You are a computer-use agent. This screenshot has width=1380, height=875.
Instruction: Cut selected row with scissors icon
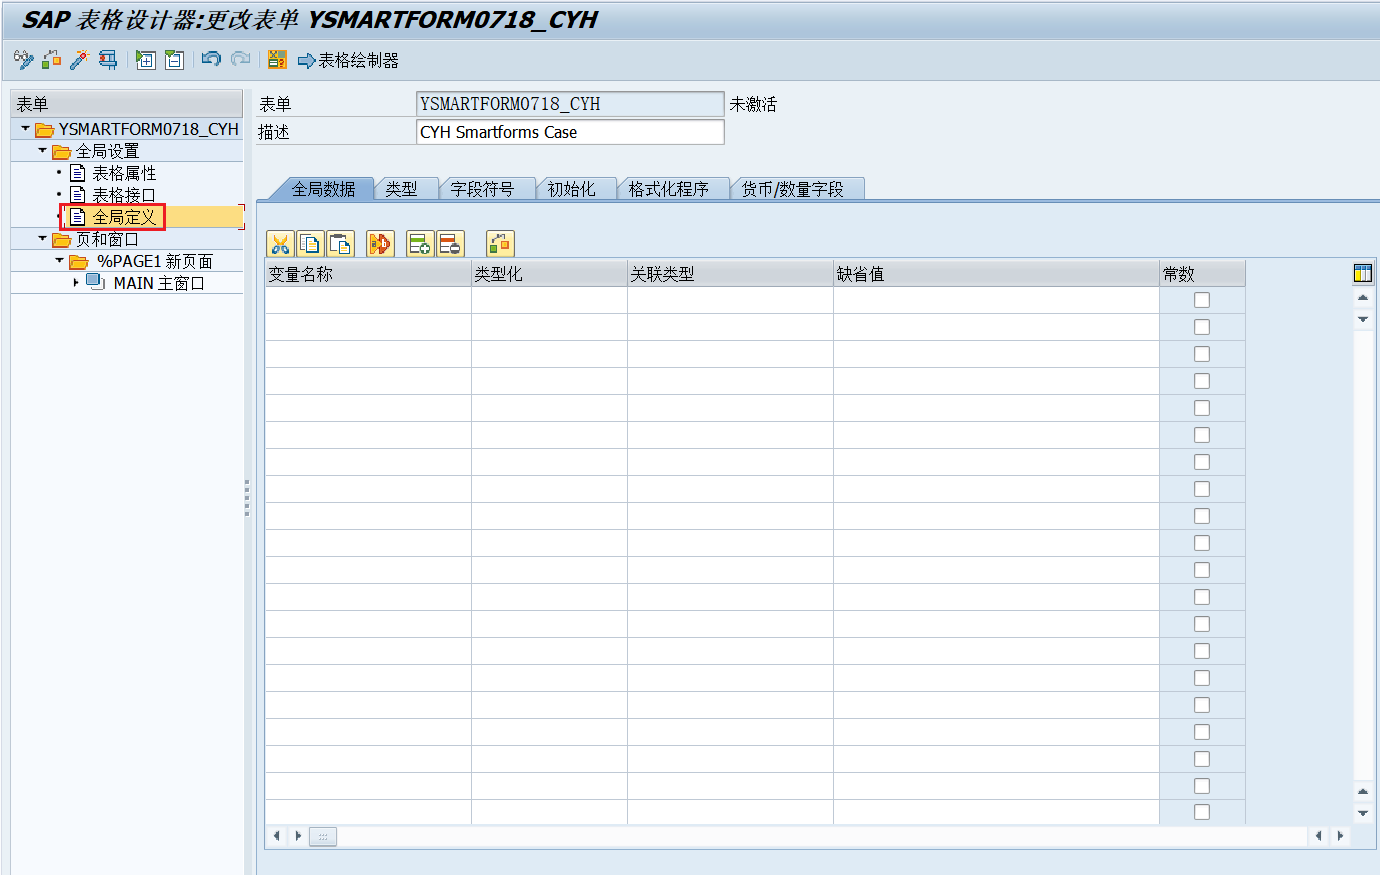click(280, 243)
